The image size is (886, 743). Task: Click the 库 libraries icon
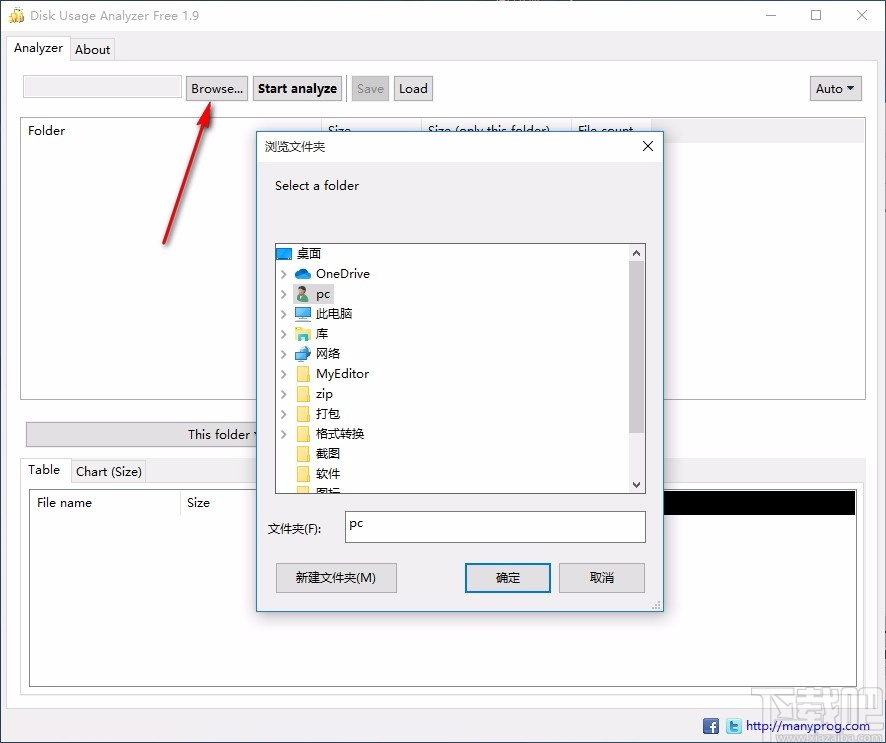[303, 333]
